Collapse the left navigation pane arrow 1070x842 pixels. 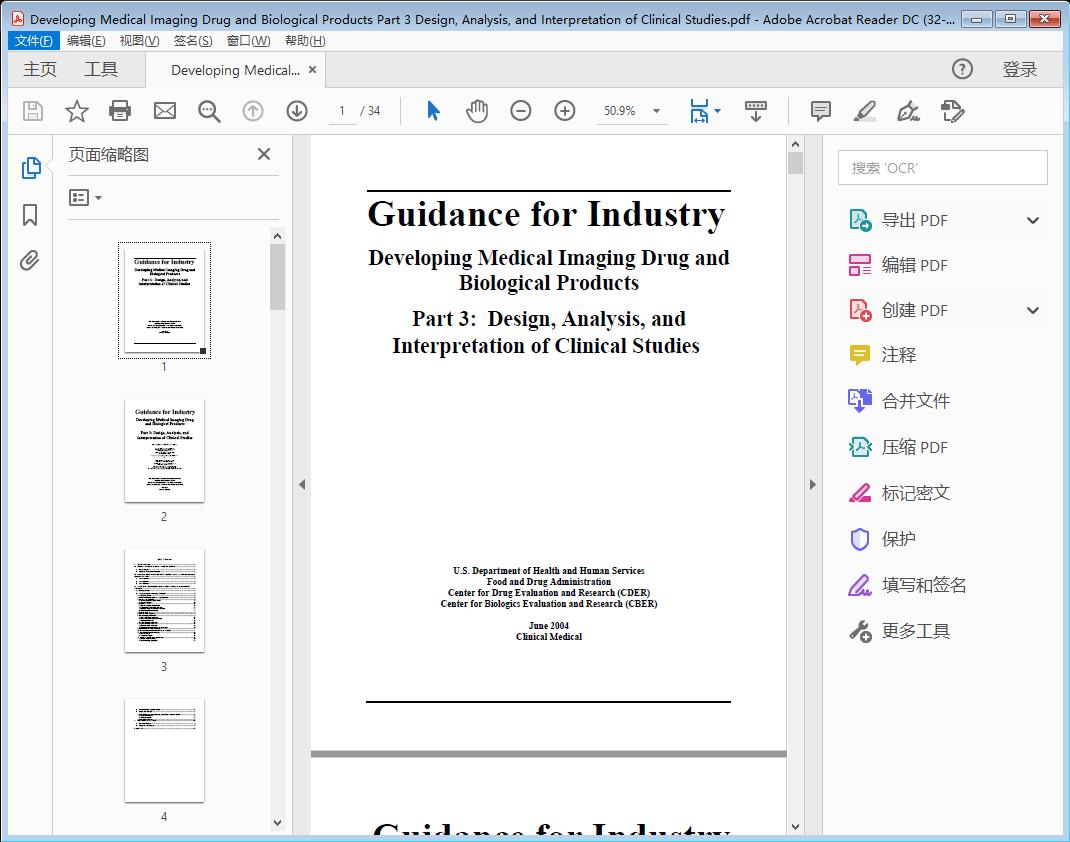[x=302, y=484]
